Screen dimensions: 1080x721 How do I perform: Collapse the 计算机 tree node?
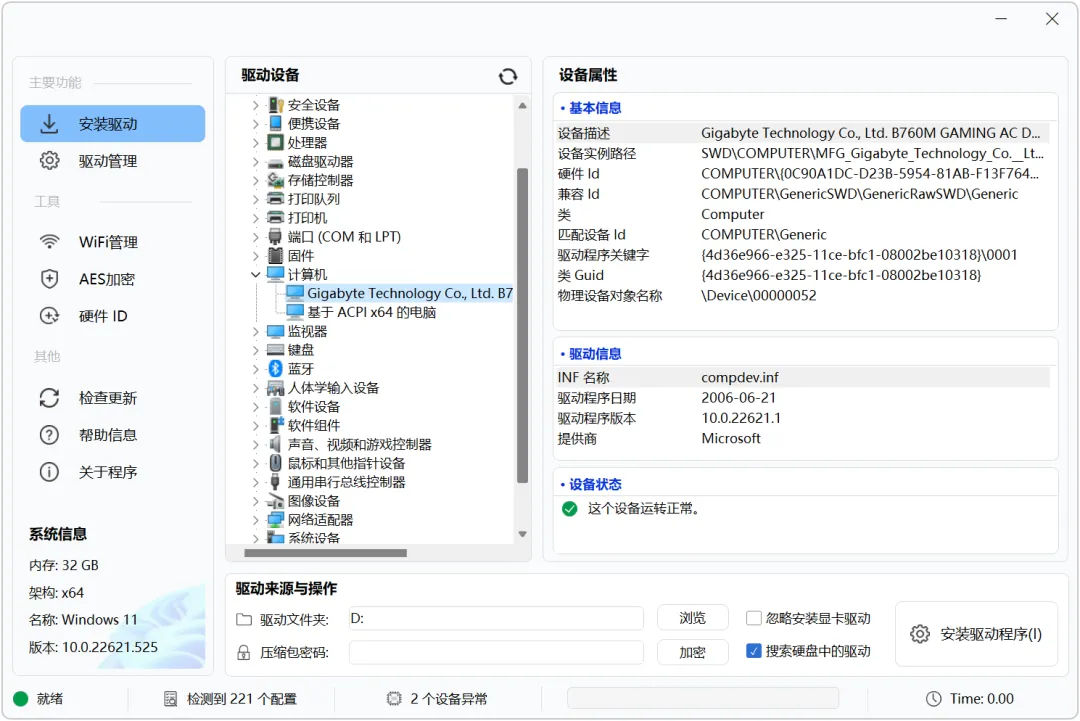[x=256, y=274]
